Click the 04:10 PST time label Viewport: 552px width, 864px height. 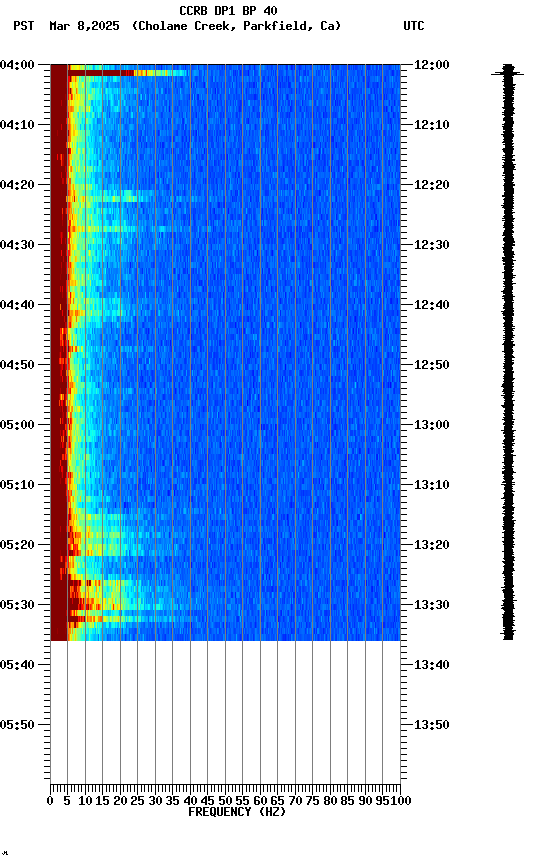(17, 125)
